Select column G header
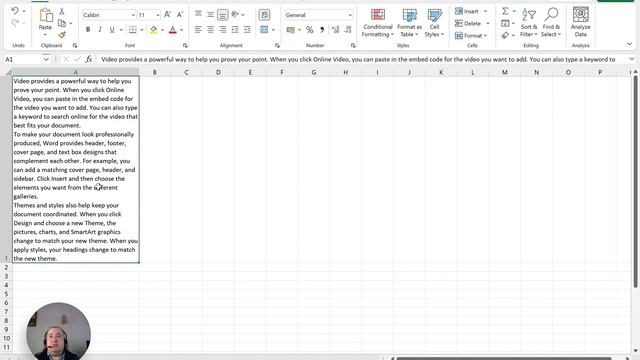 313,72
